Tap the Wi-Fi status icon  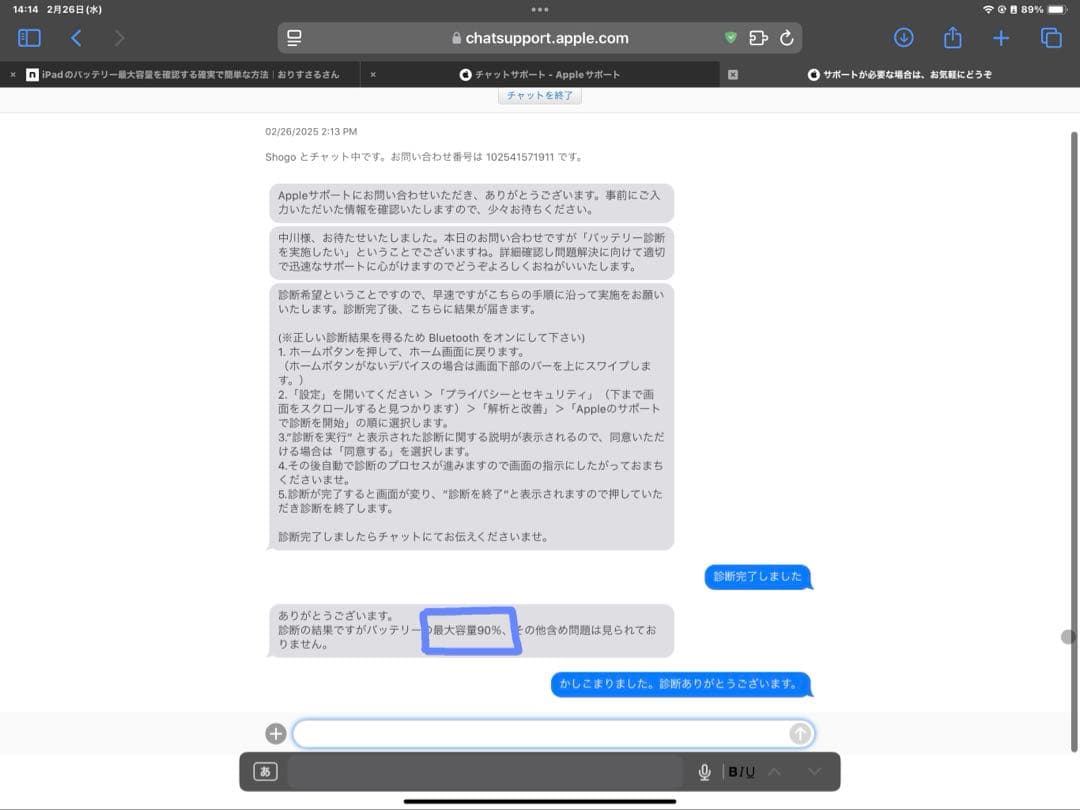988,10
